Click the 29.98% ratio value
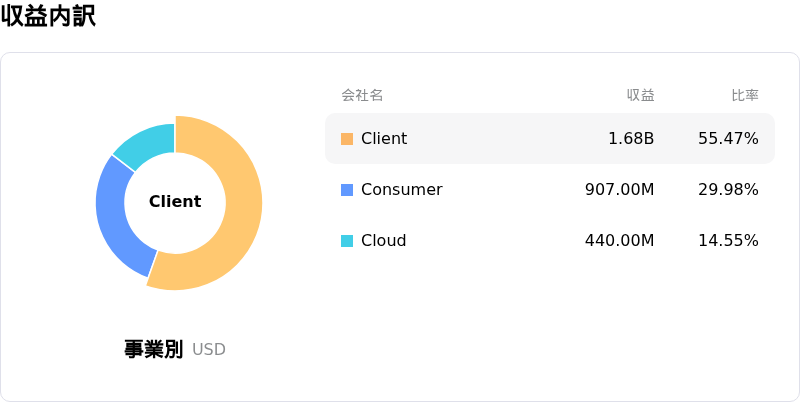Viewport: 800px width, 402px height. 728,190
